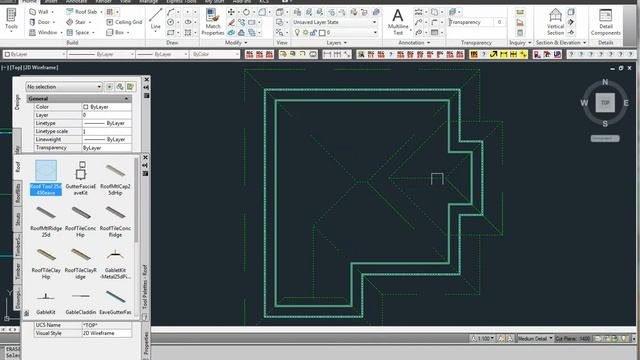Viewport: 640px width, 360px height.
Task: Click TOP face on the ViewCube
Action: pos(605,103)
